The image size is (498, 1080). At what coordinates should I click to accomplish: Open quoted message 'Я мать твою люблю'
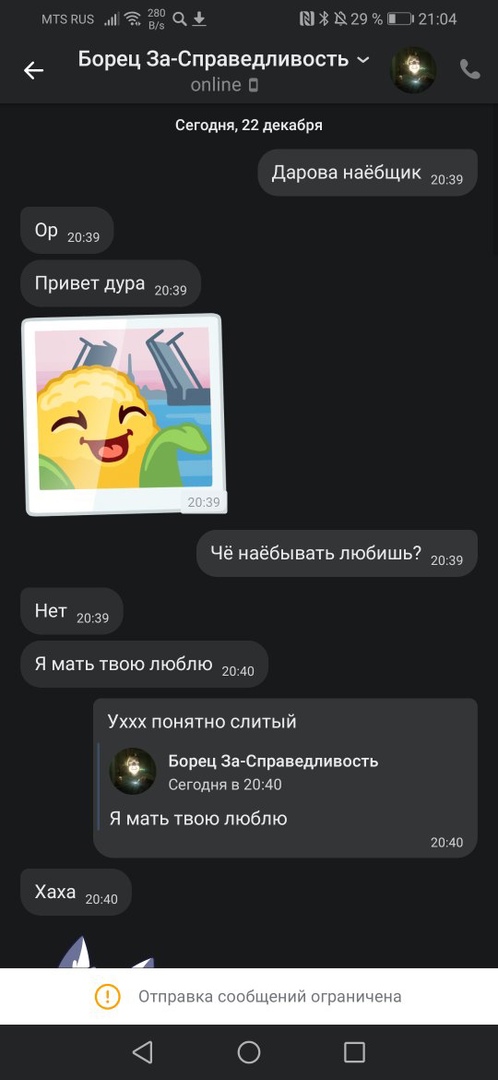point(198,818)
